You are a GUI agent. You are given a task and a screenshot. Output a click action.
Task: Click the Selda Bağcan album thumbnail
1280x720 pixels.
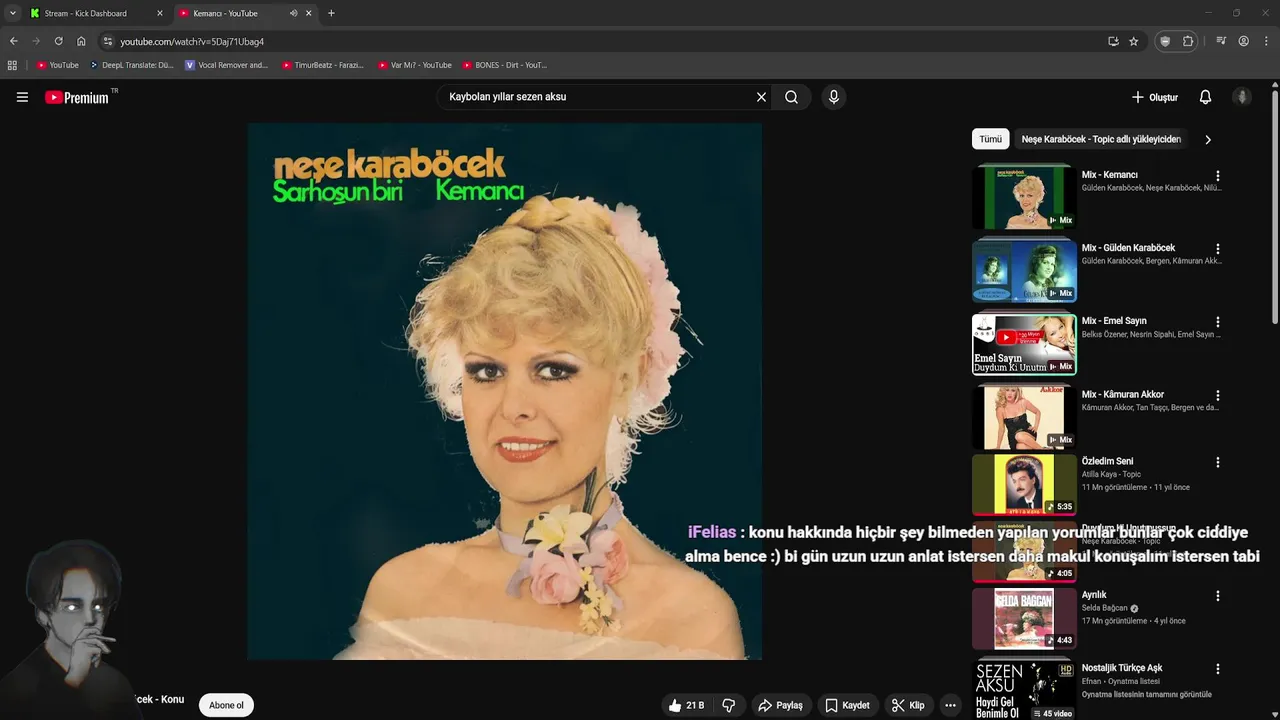pos(1024,619)
